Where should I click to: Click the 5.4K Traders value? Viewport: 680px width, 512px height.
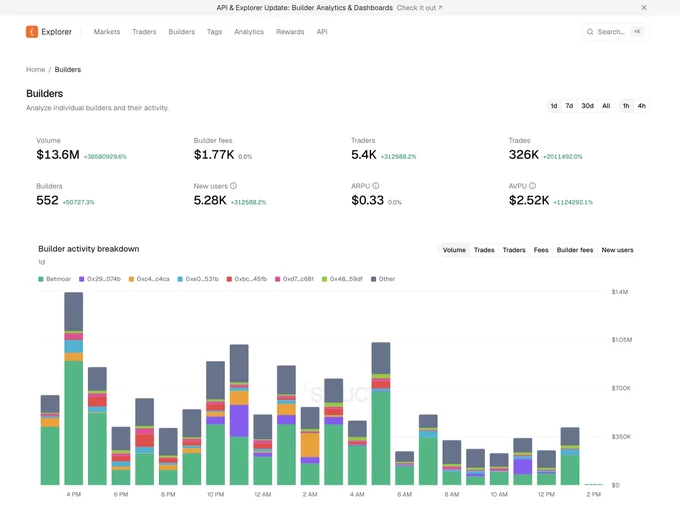click(x=364, y=155)
